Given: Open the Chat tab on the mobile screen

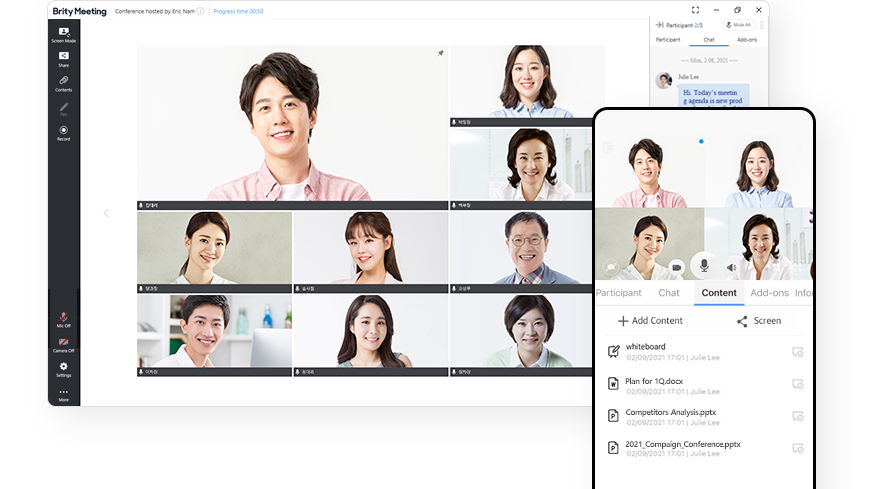Looking at the screenshot, I should tap(669, 293).
